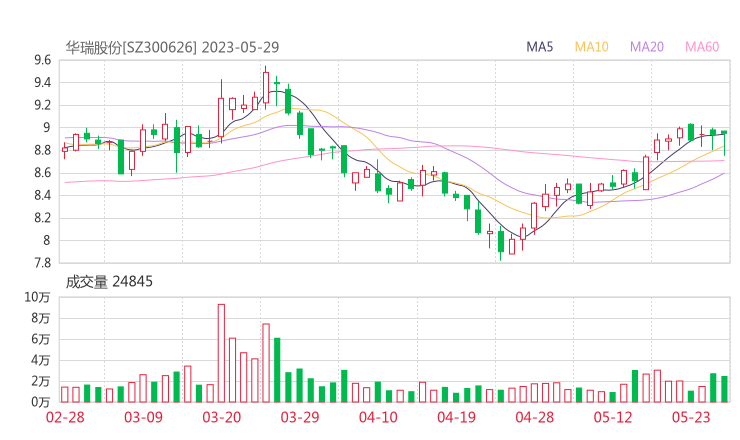Select the 03-09 date label
The height and width of the screenshot is (440, 740).
point(142,417)
